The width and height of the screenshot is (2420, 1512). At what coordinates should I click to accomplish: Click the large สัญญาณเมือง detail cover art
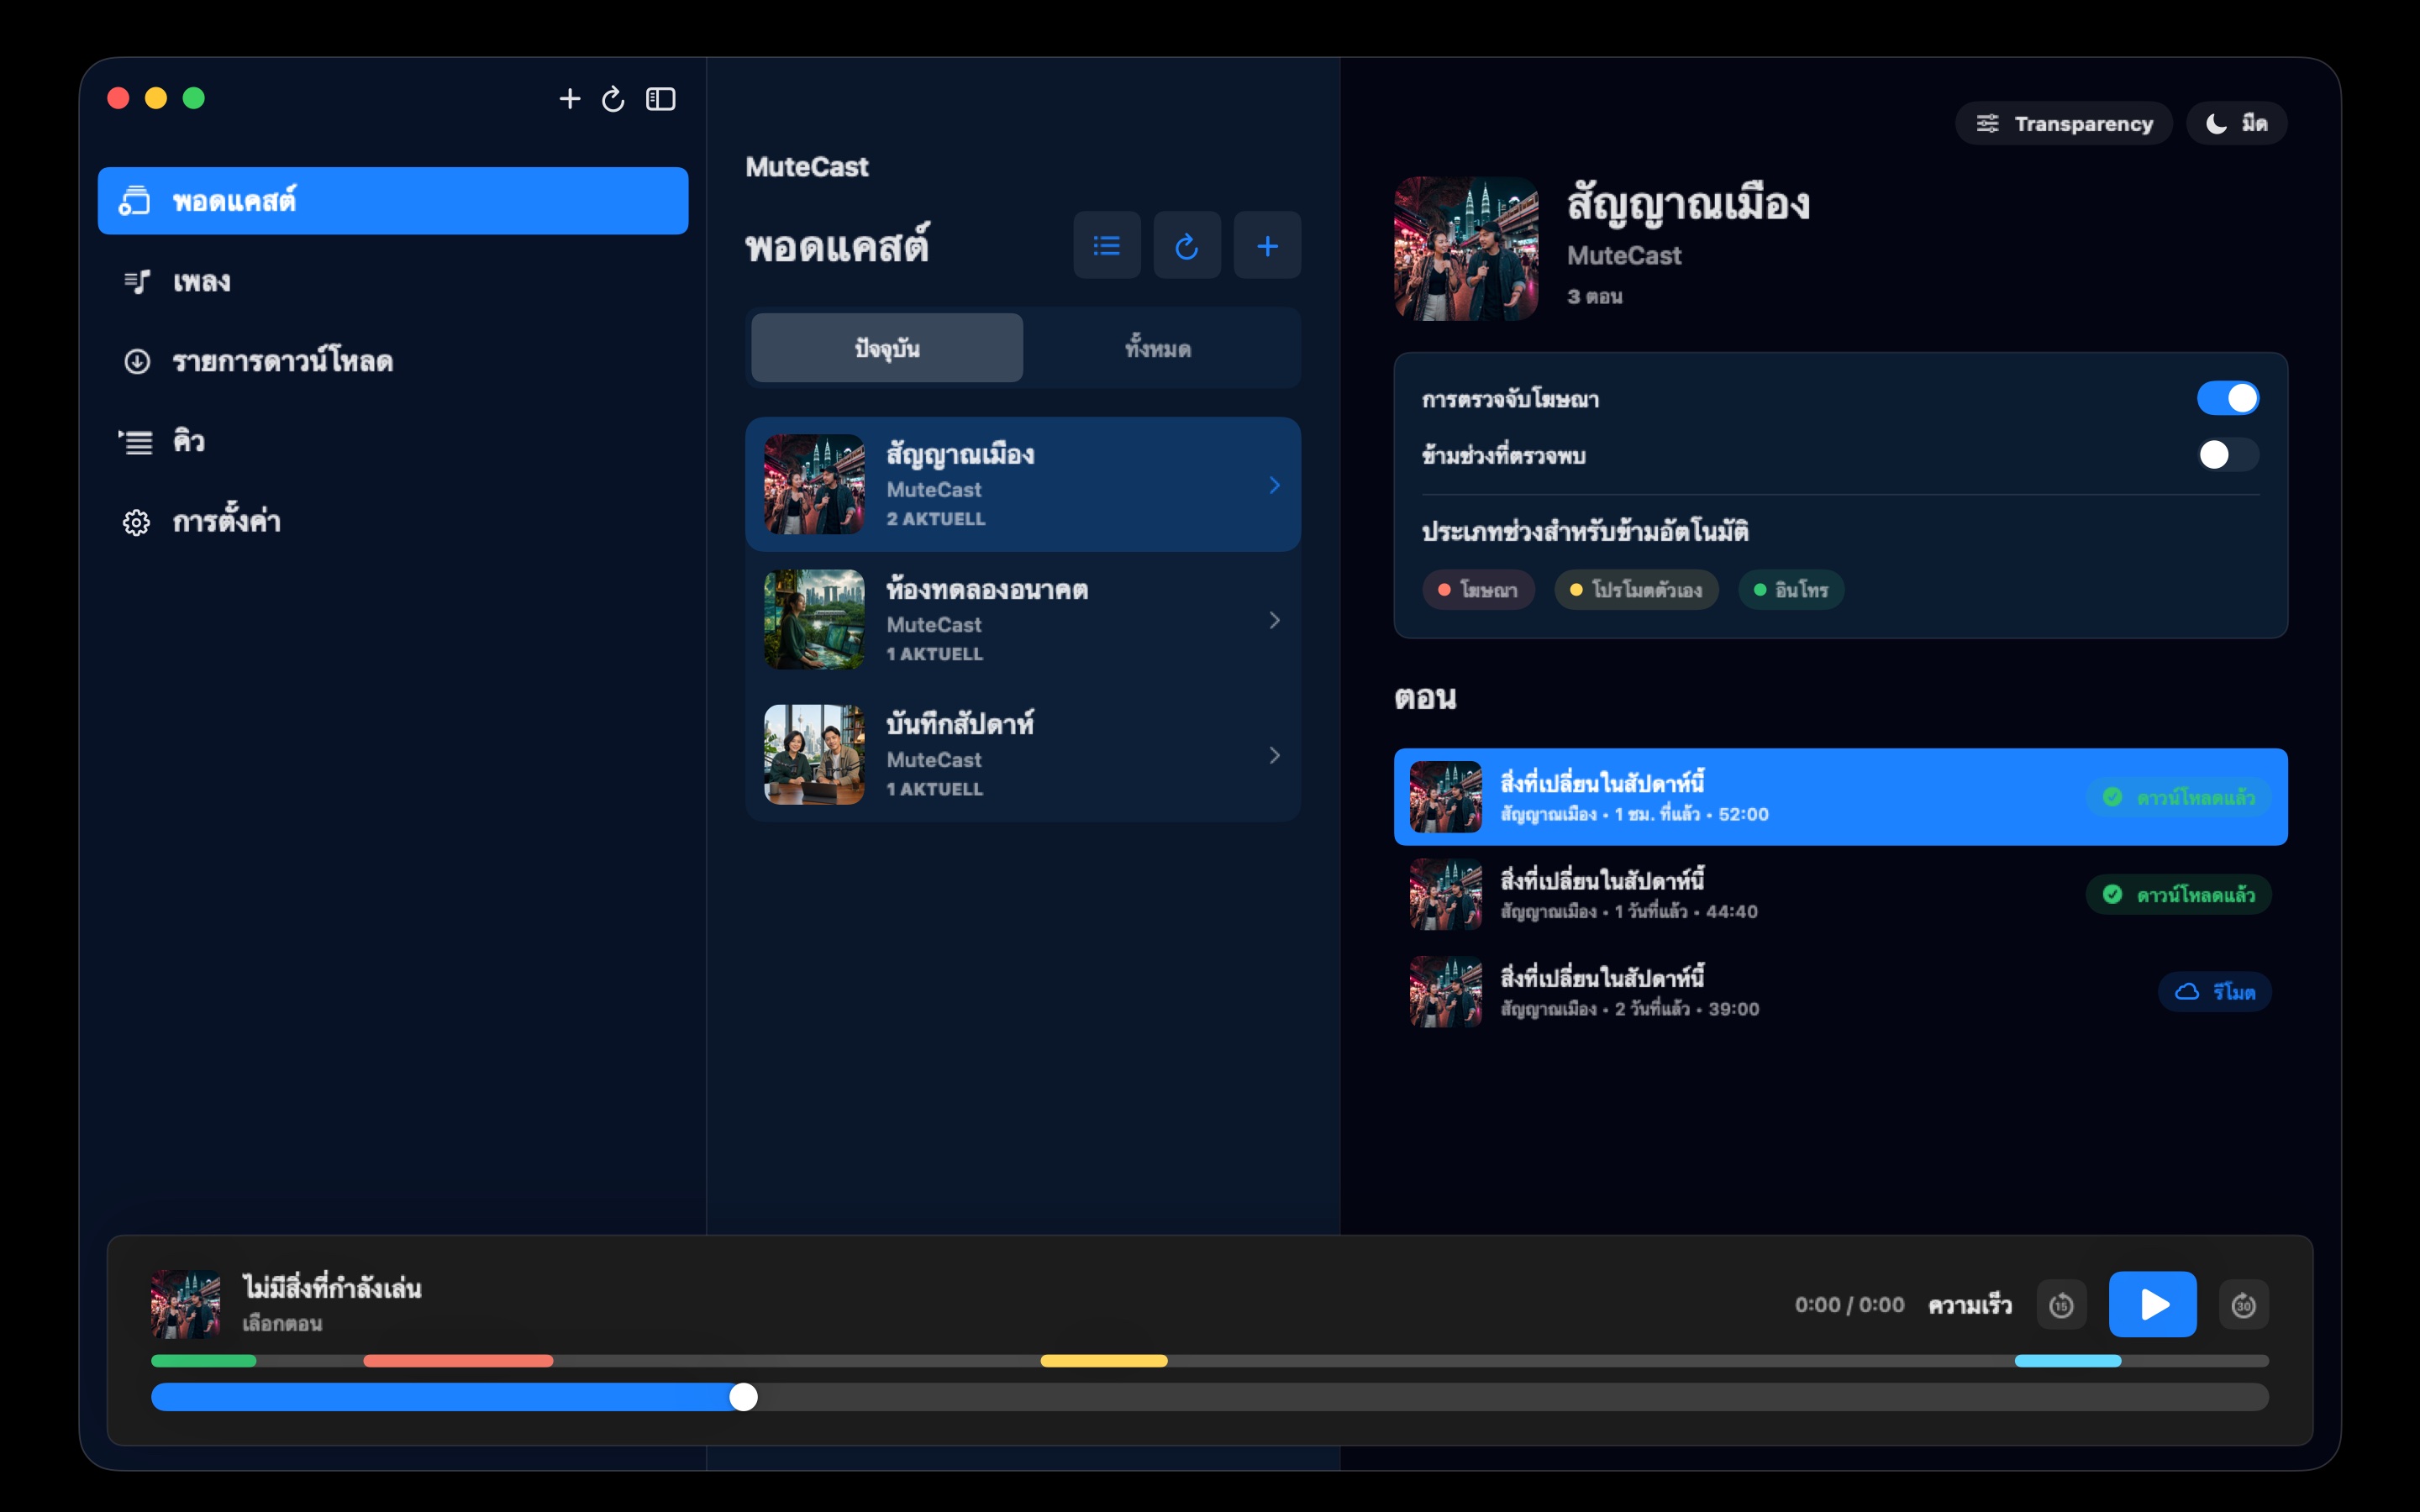pos(1466,248)
